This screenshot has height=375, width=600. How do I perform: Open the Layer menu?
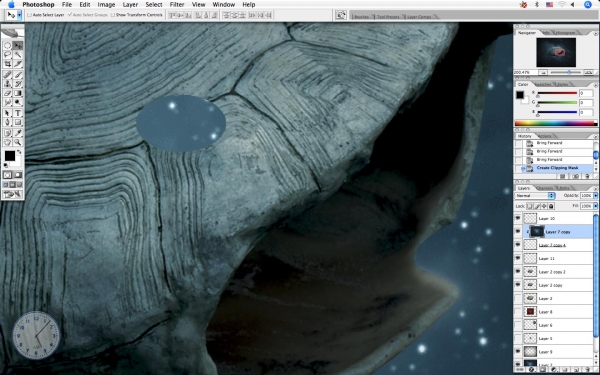pos(130,5)
